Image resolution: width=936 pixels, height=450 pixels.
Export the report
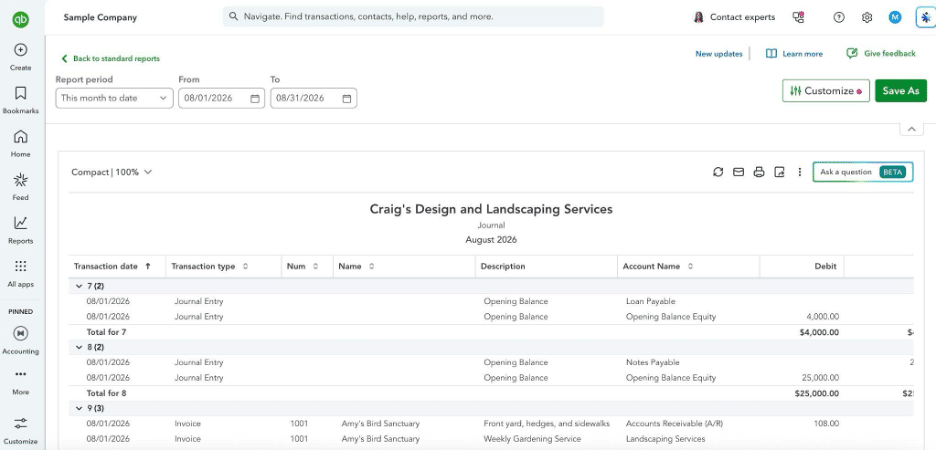point(779,172)
